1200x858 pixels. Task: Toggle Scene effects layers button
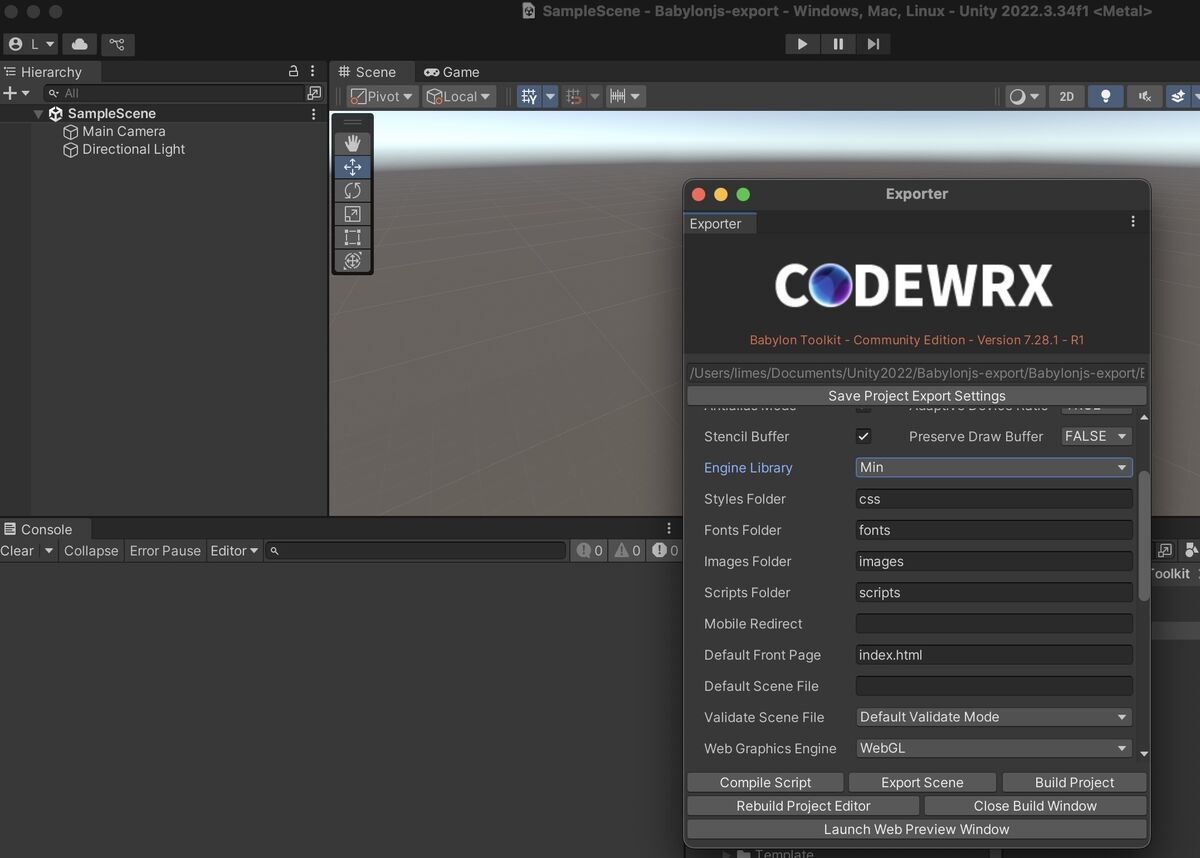[x=1179, y=97]
